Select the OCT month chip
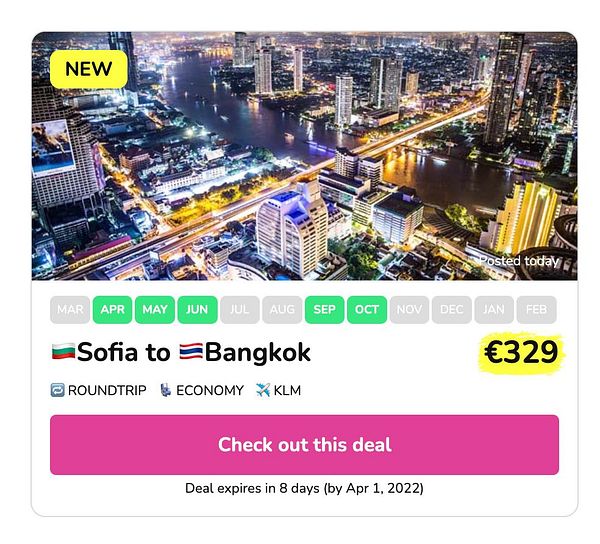The width and height of the screenshot is (600, 544). (367, 309)
